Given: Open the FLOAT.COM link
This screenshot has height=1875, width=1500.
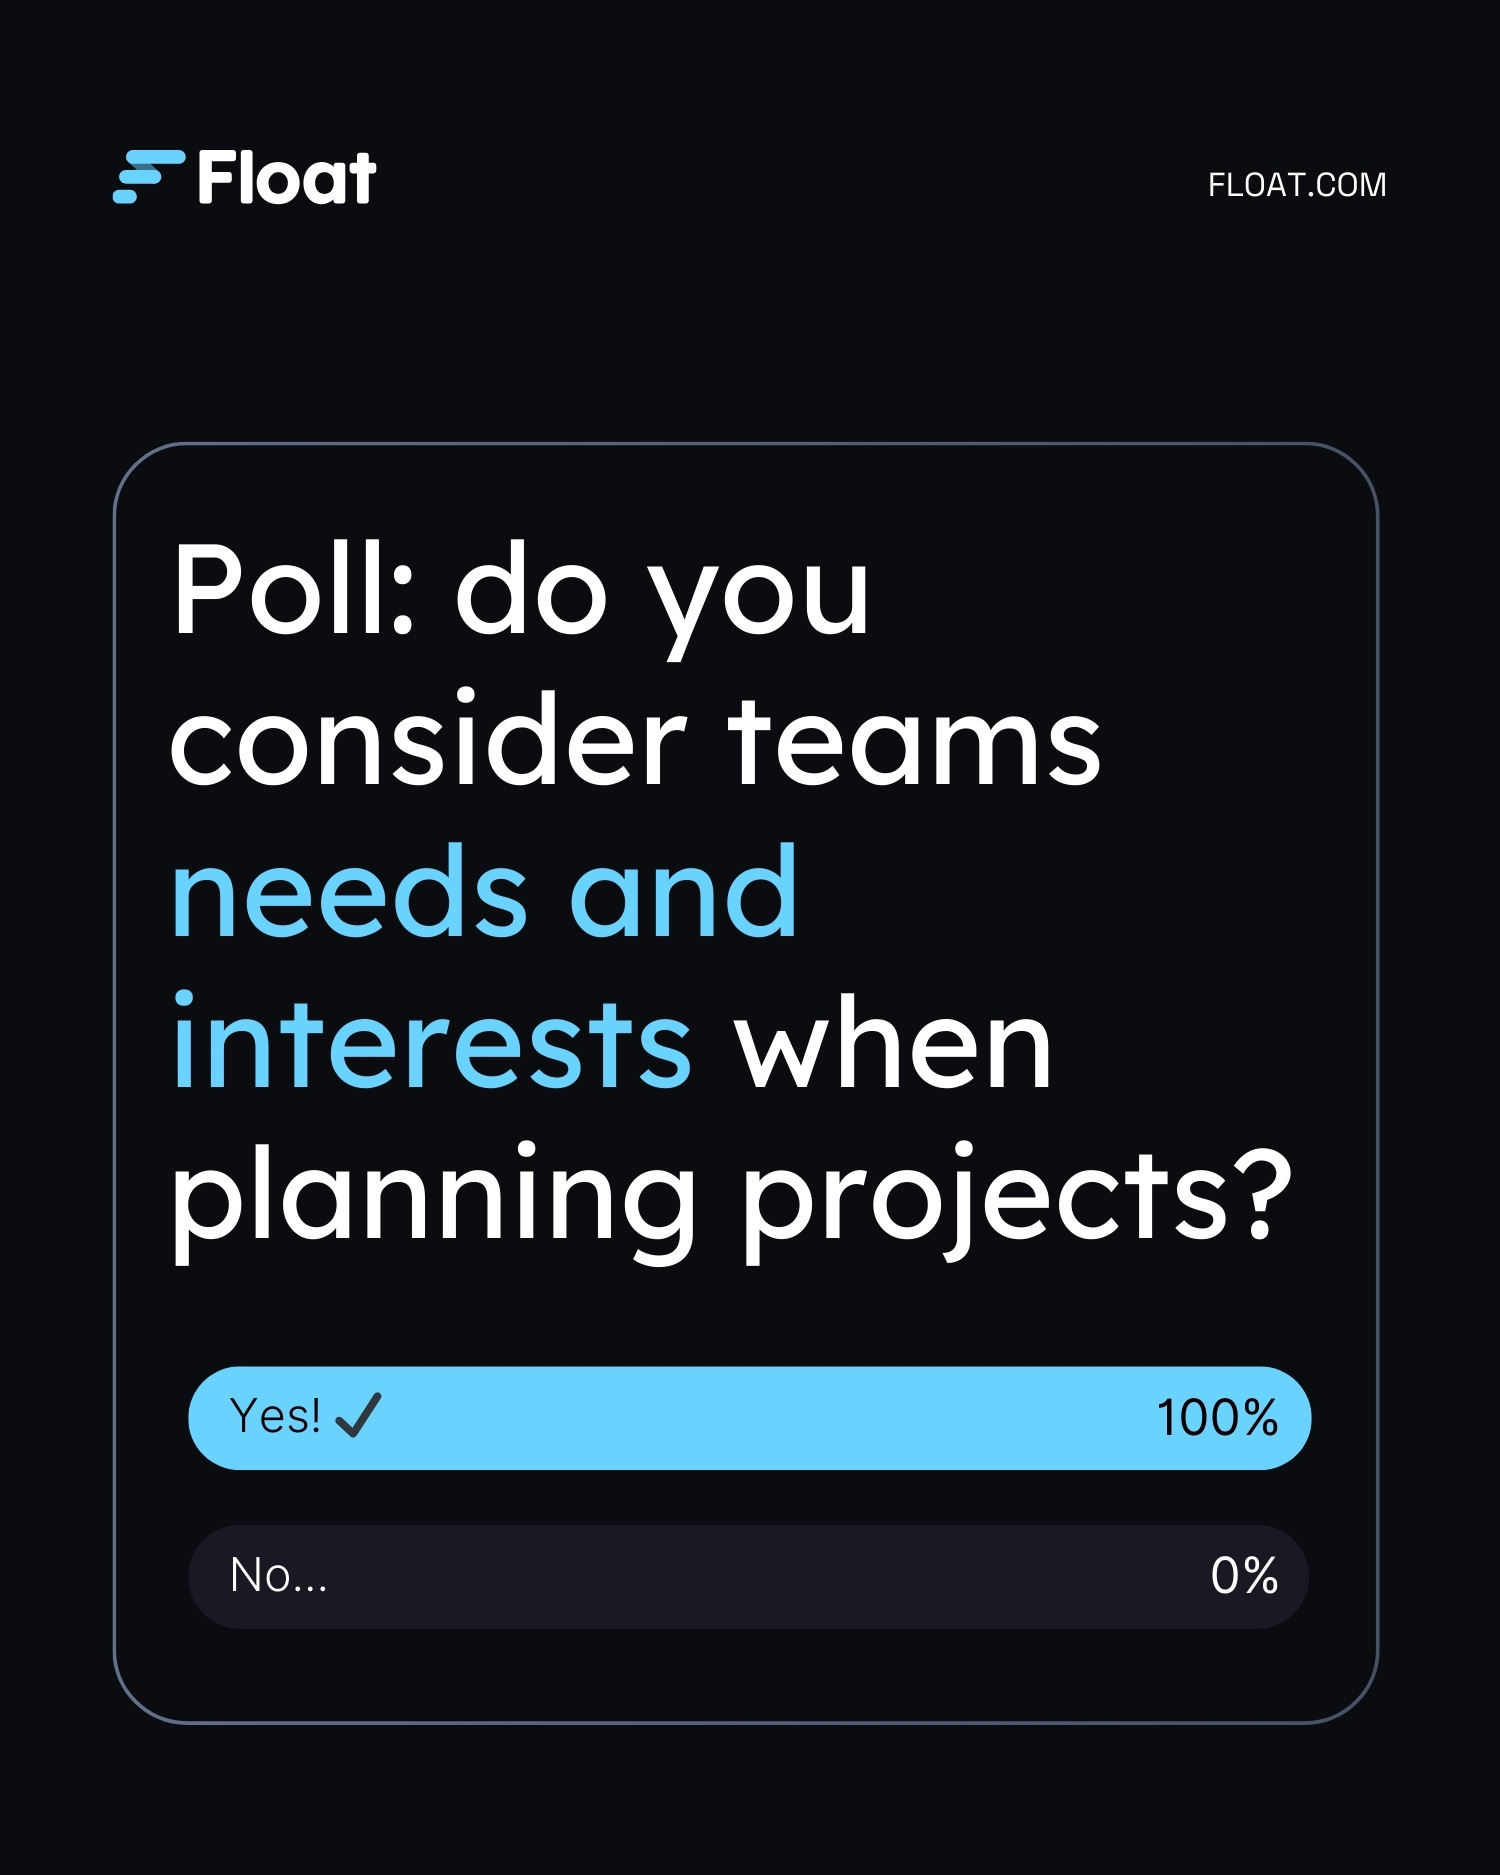Looking at the screenshot, I should [x=1296, y=185].
